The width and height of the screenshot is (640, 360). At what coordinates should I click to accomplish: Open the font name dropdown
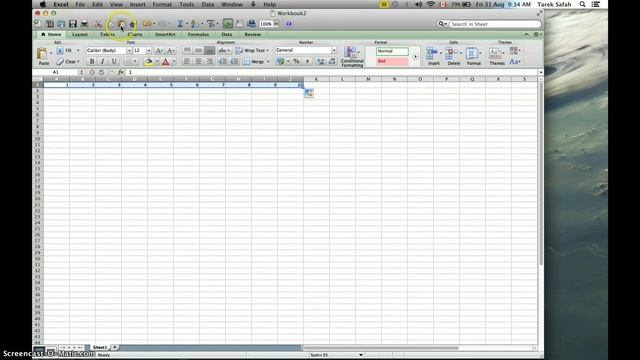[x=129, y=51]
